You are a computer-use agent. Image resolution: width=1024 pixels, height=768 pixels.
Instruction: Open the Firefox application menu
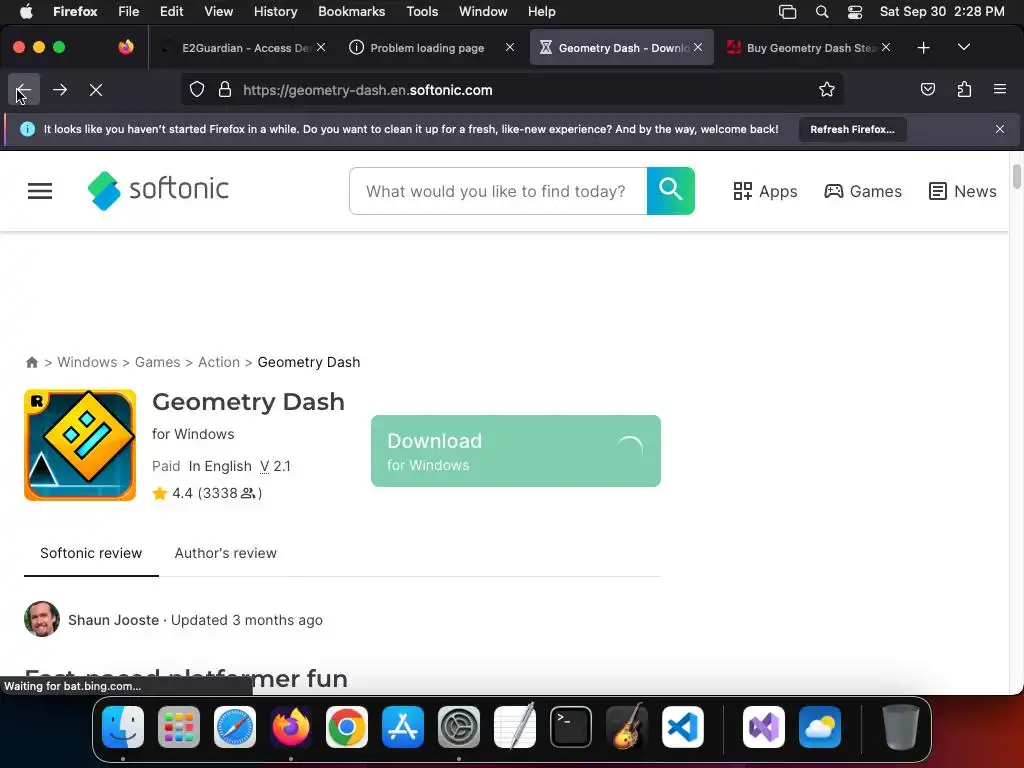pyautogui.click(x=1000, y=89)
